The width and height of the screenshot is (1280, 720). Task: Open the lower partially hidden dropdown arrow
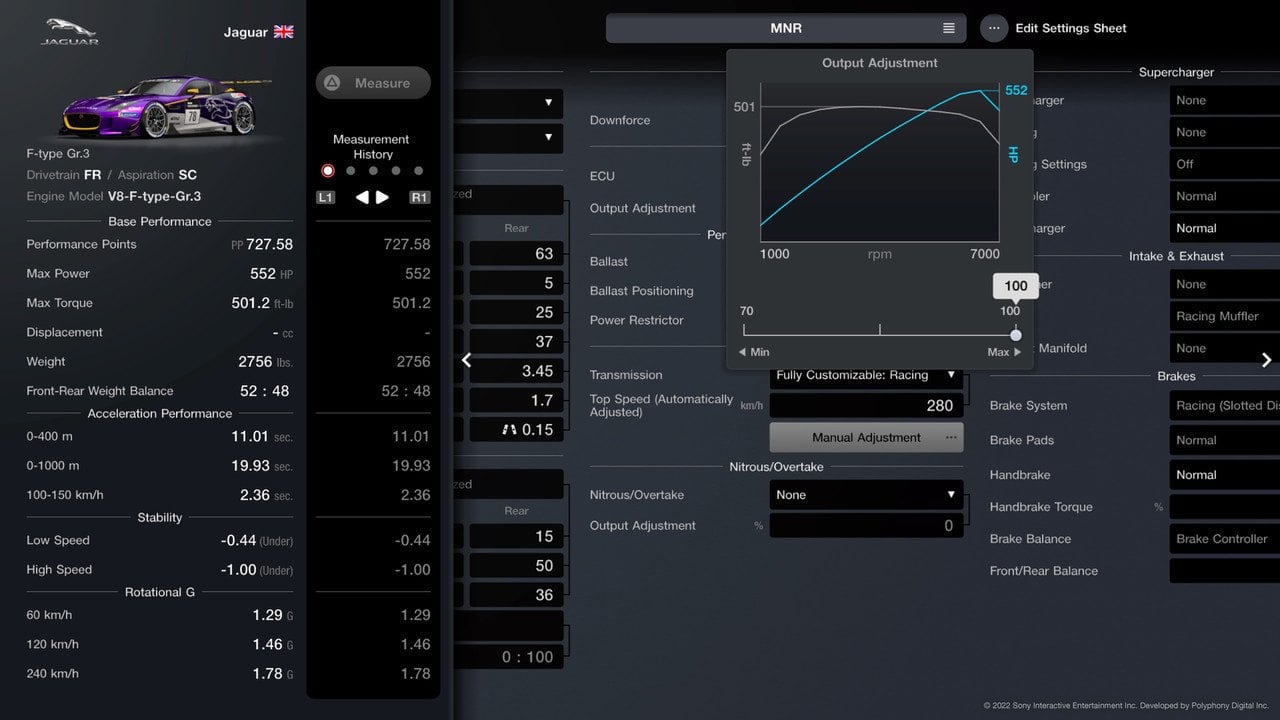[548, 137]
